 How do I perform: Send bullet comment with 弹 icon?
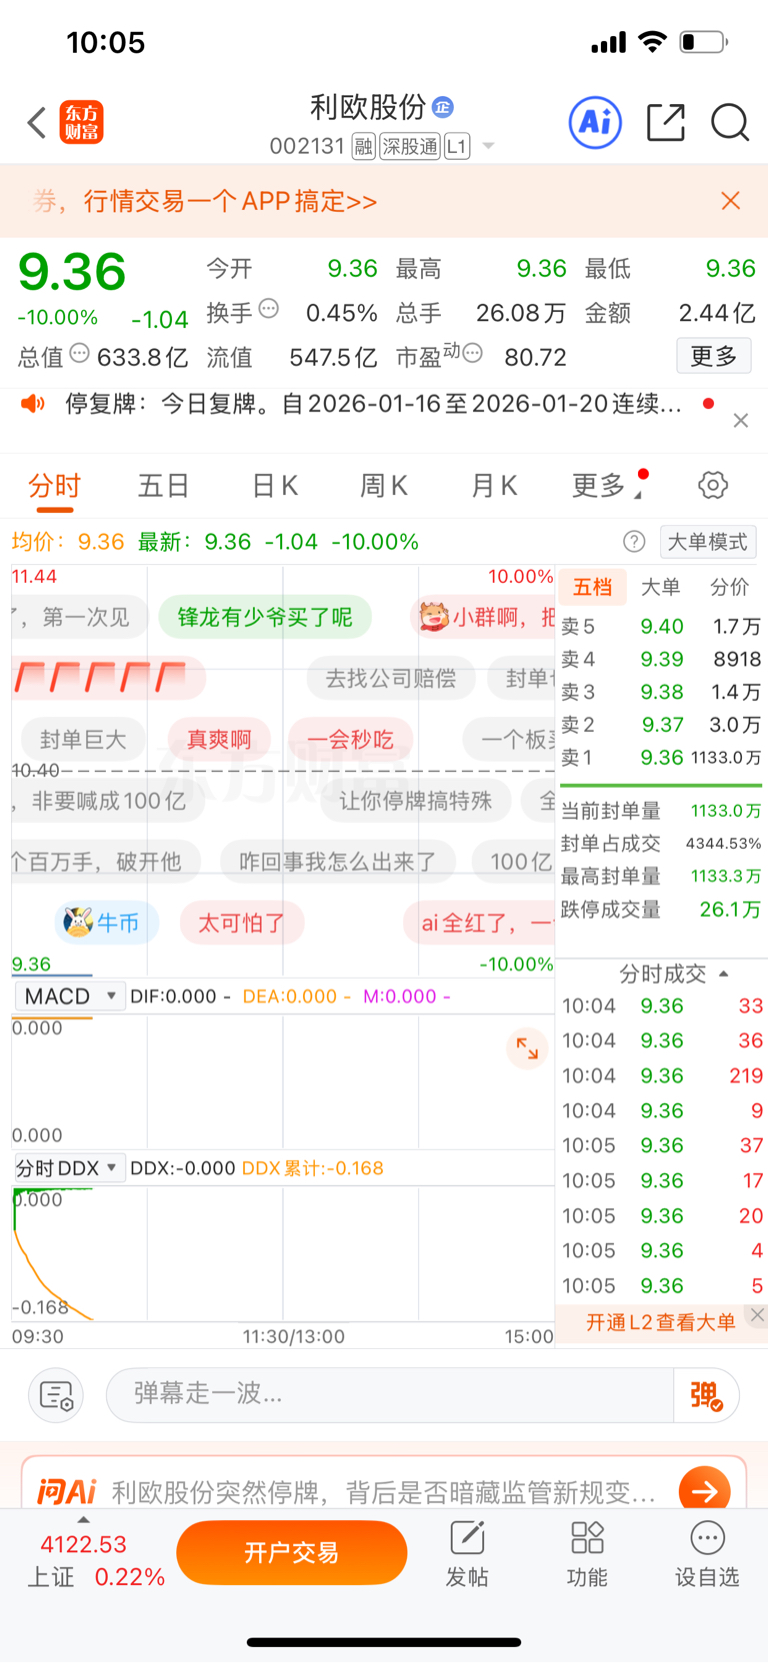(706, 1395)
